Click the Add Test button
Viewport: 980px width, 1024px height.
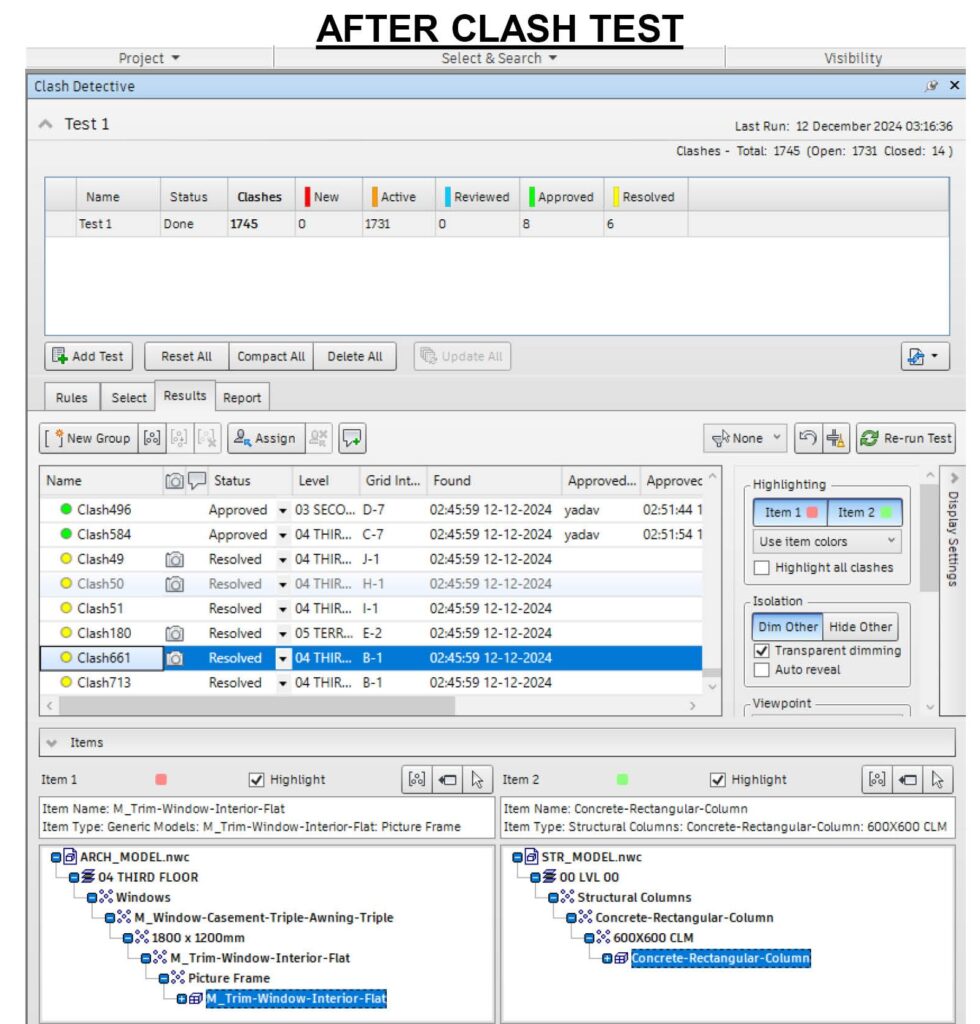(88, 356)
